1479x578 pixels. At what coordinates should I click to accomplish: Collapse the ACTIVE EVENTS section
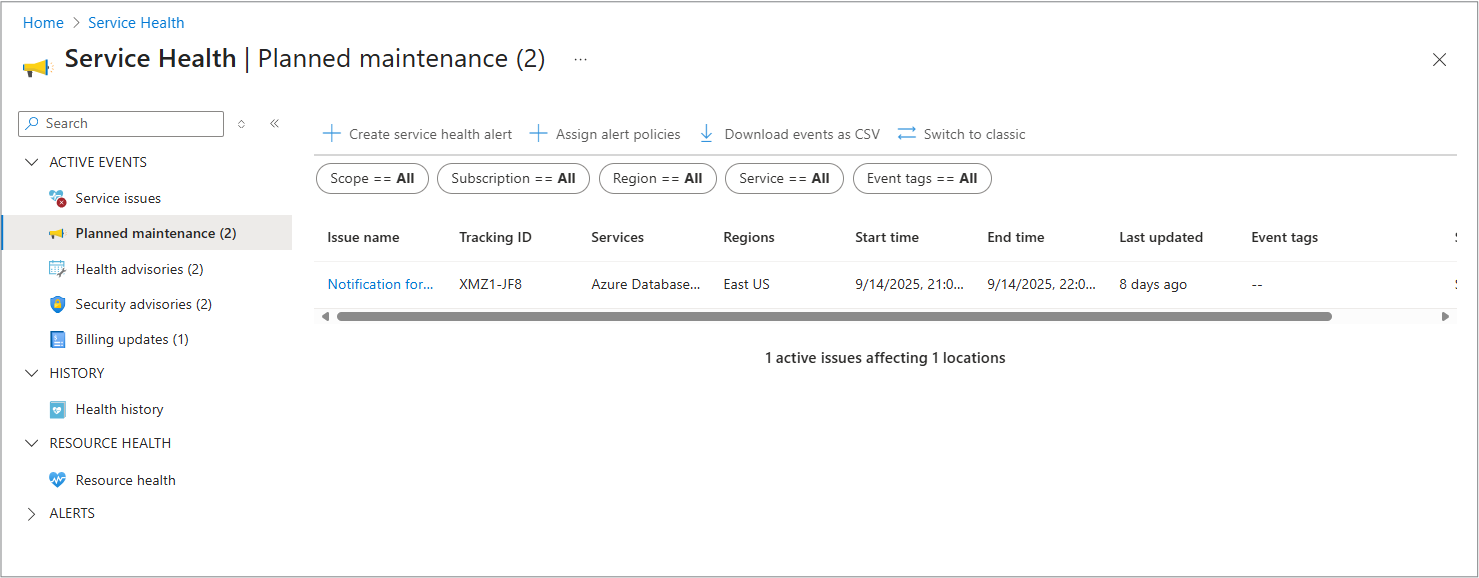(32, 162)
